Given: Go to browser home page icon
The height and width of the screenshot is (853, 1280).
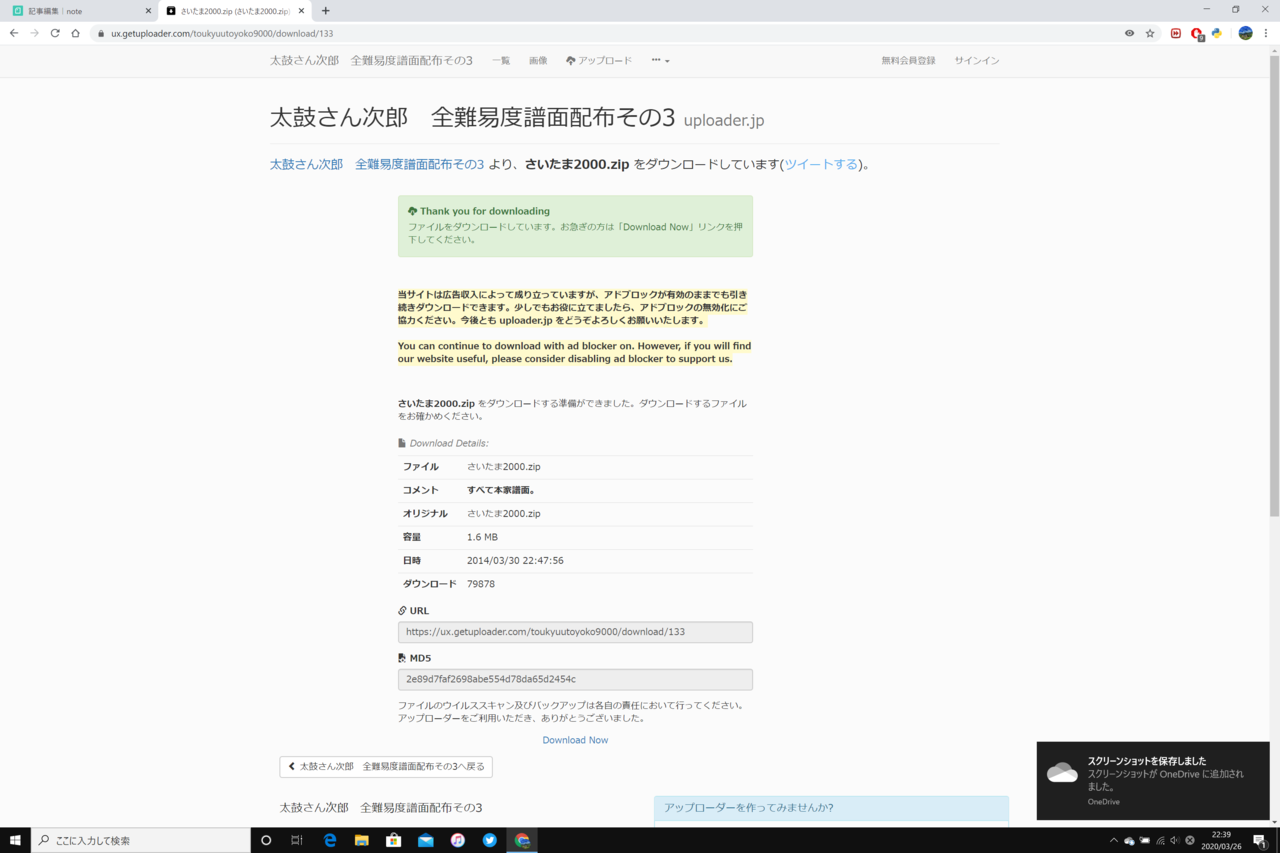Looking at the screenshot, I should click(75, 33).
